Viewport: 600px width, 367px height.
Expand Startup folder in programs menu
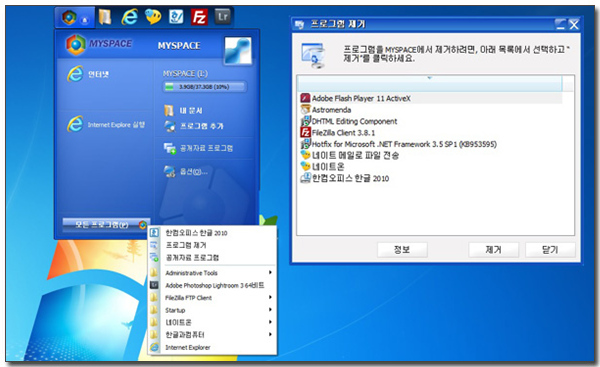[x=212, y=310]
